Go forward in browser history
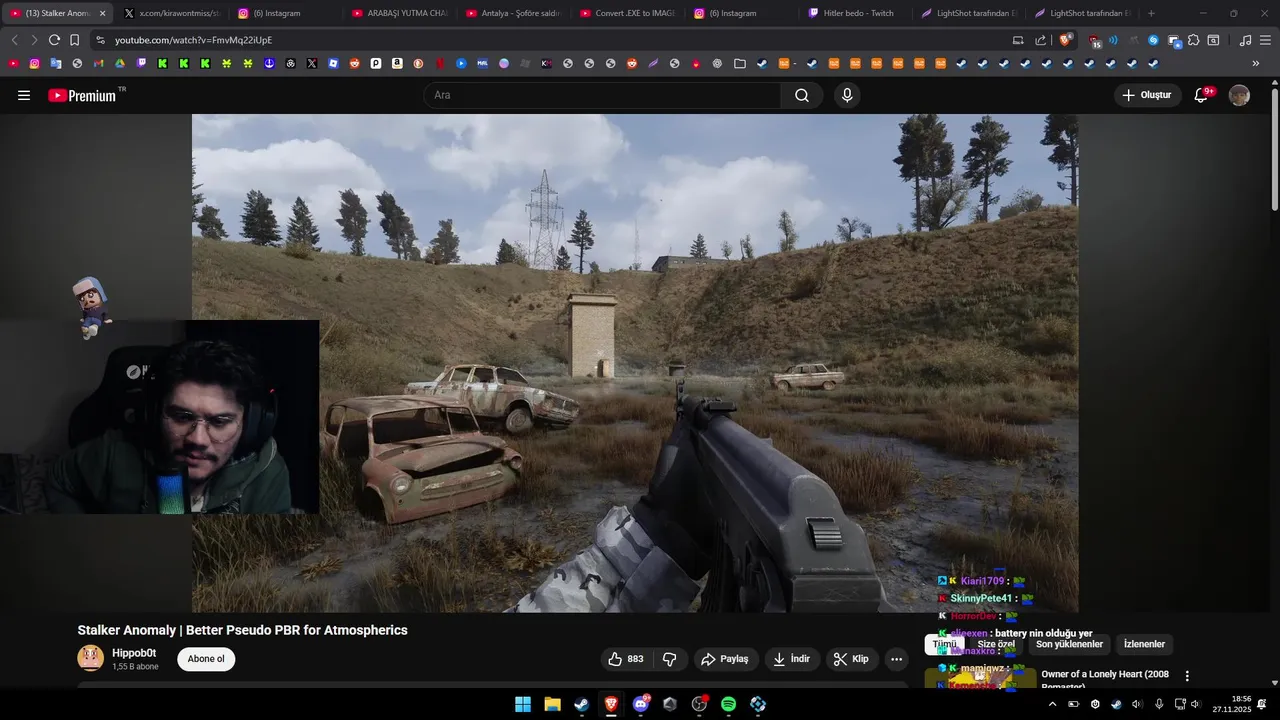This screenshot has height=720, width=1280. pos(34,40)
